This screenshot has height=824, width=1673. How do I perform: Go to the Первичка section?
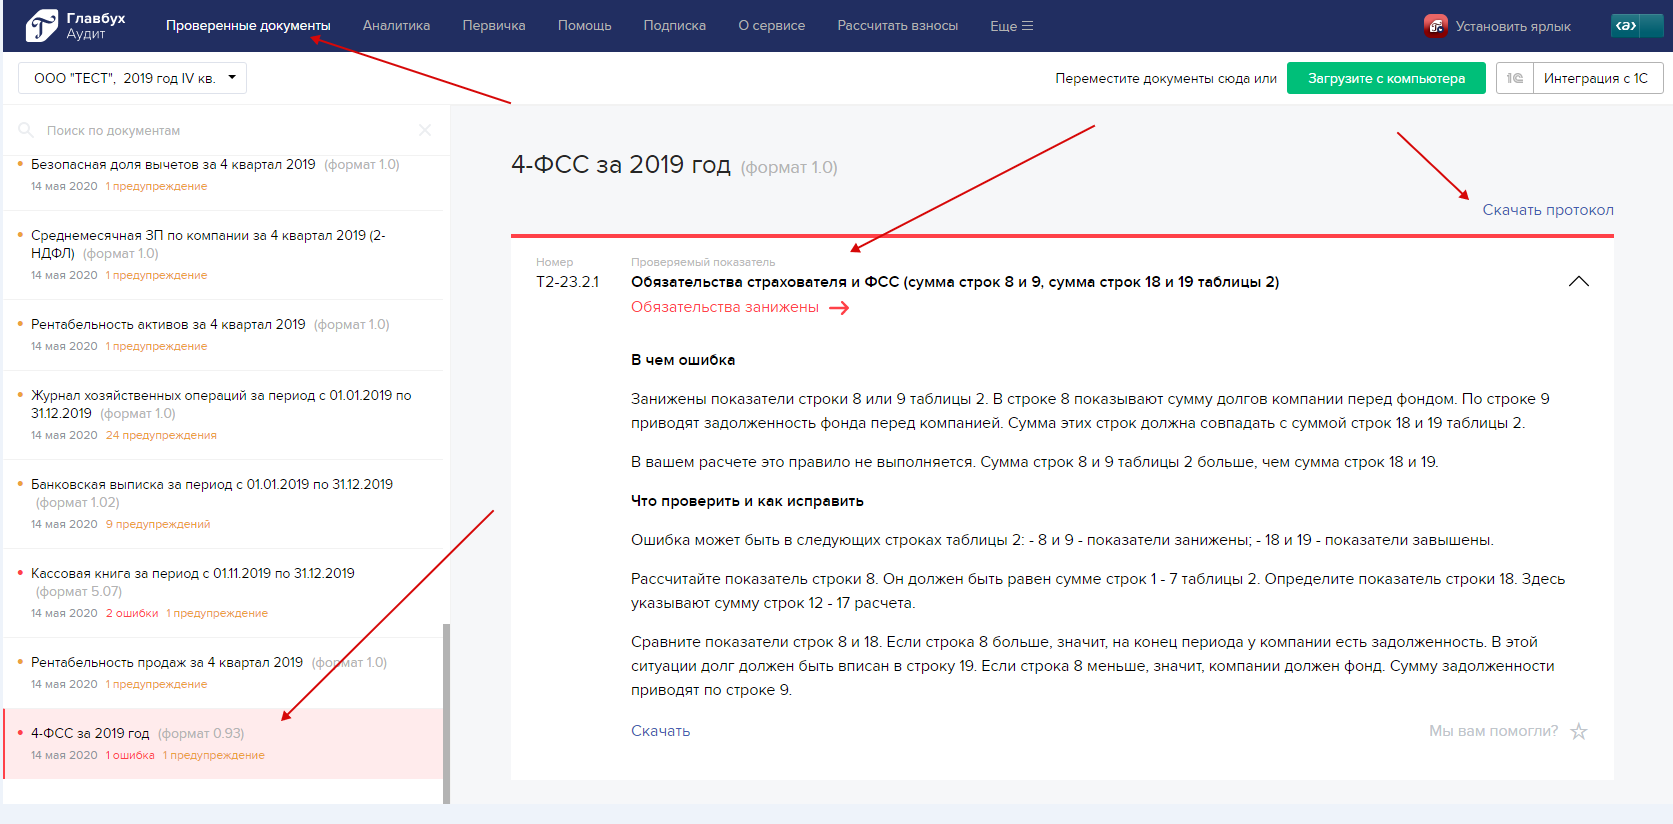(494, 26)
